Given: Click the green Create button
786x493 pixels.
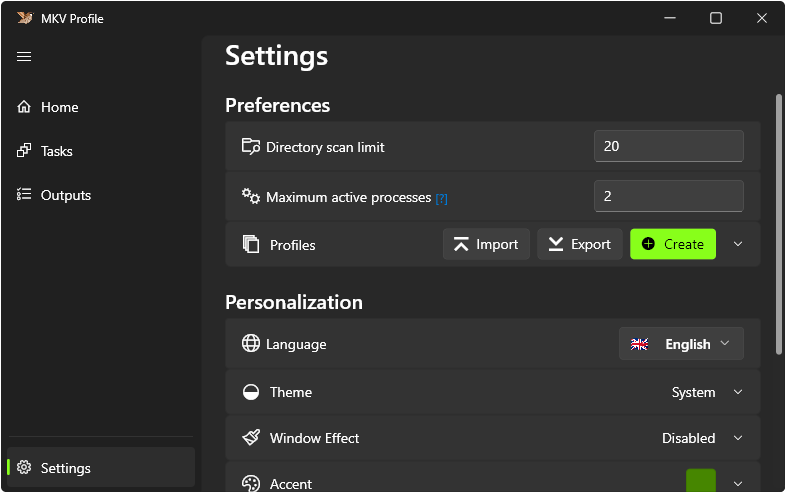Looking at the screenshot, I should pyautogui.click(x=673, y=244).
